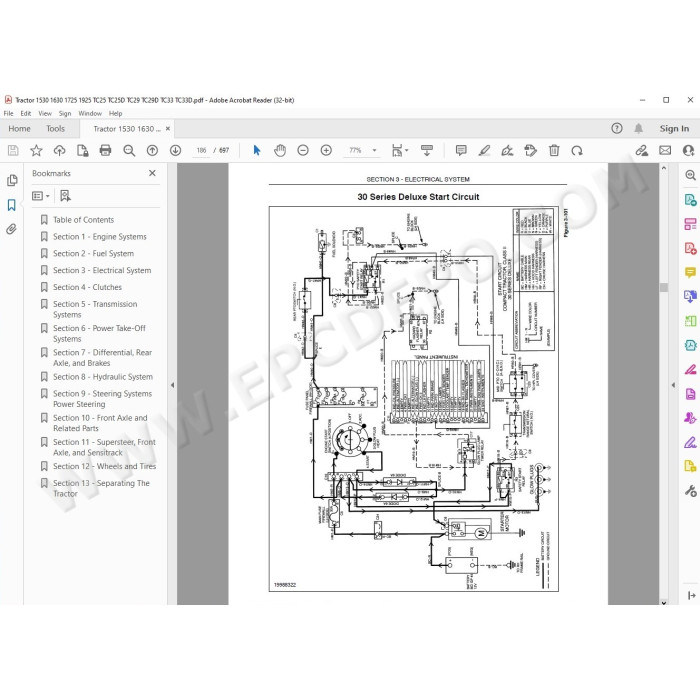Open the Sign menu
Viewport: 700px width, 700px height.
65,113
